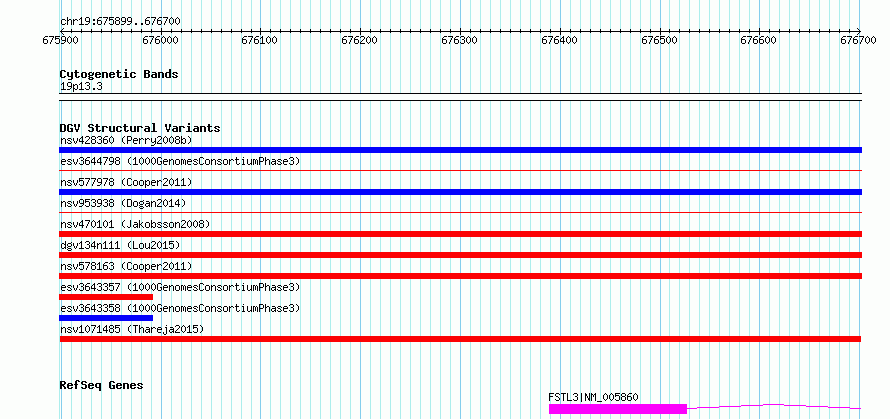
Task: Select the thin red line for nsv953938
Action: (x=460, y=212)
